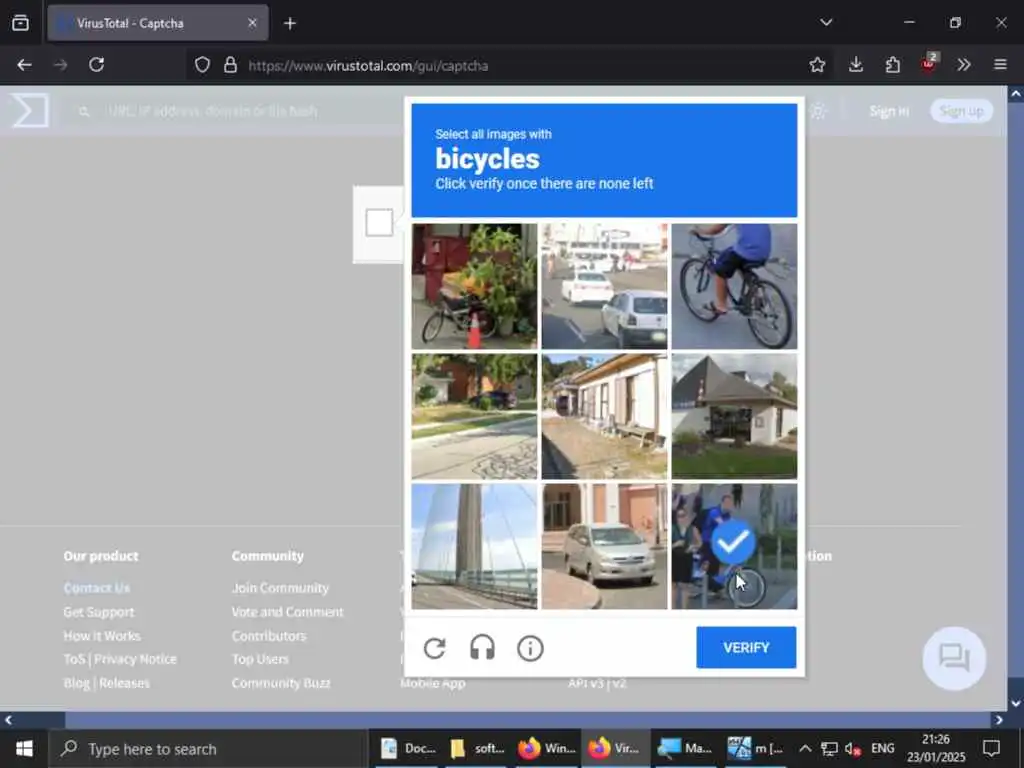Click the Sign up button
1024x768 pixels.
[x=961, y=111]
